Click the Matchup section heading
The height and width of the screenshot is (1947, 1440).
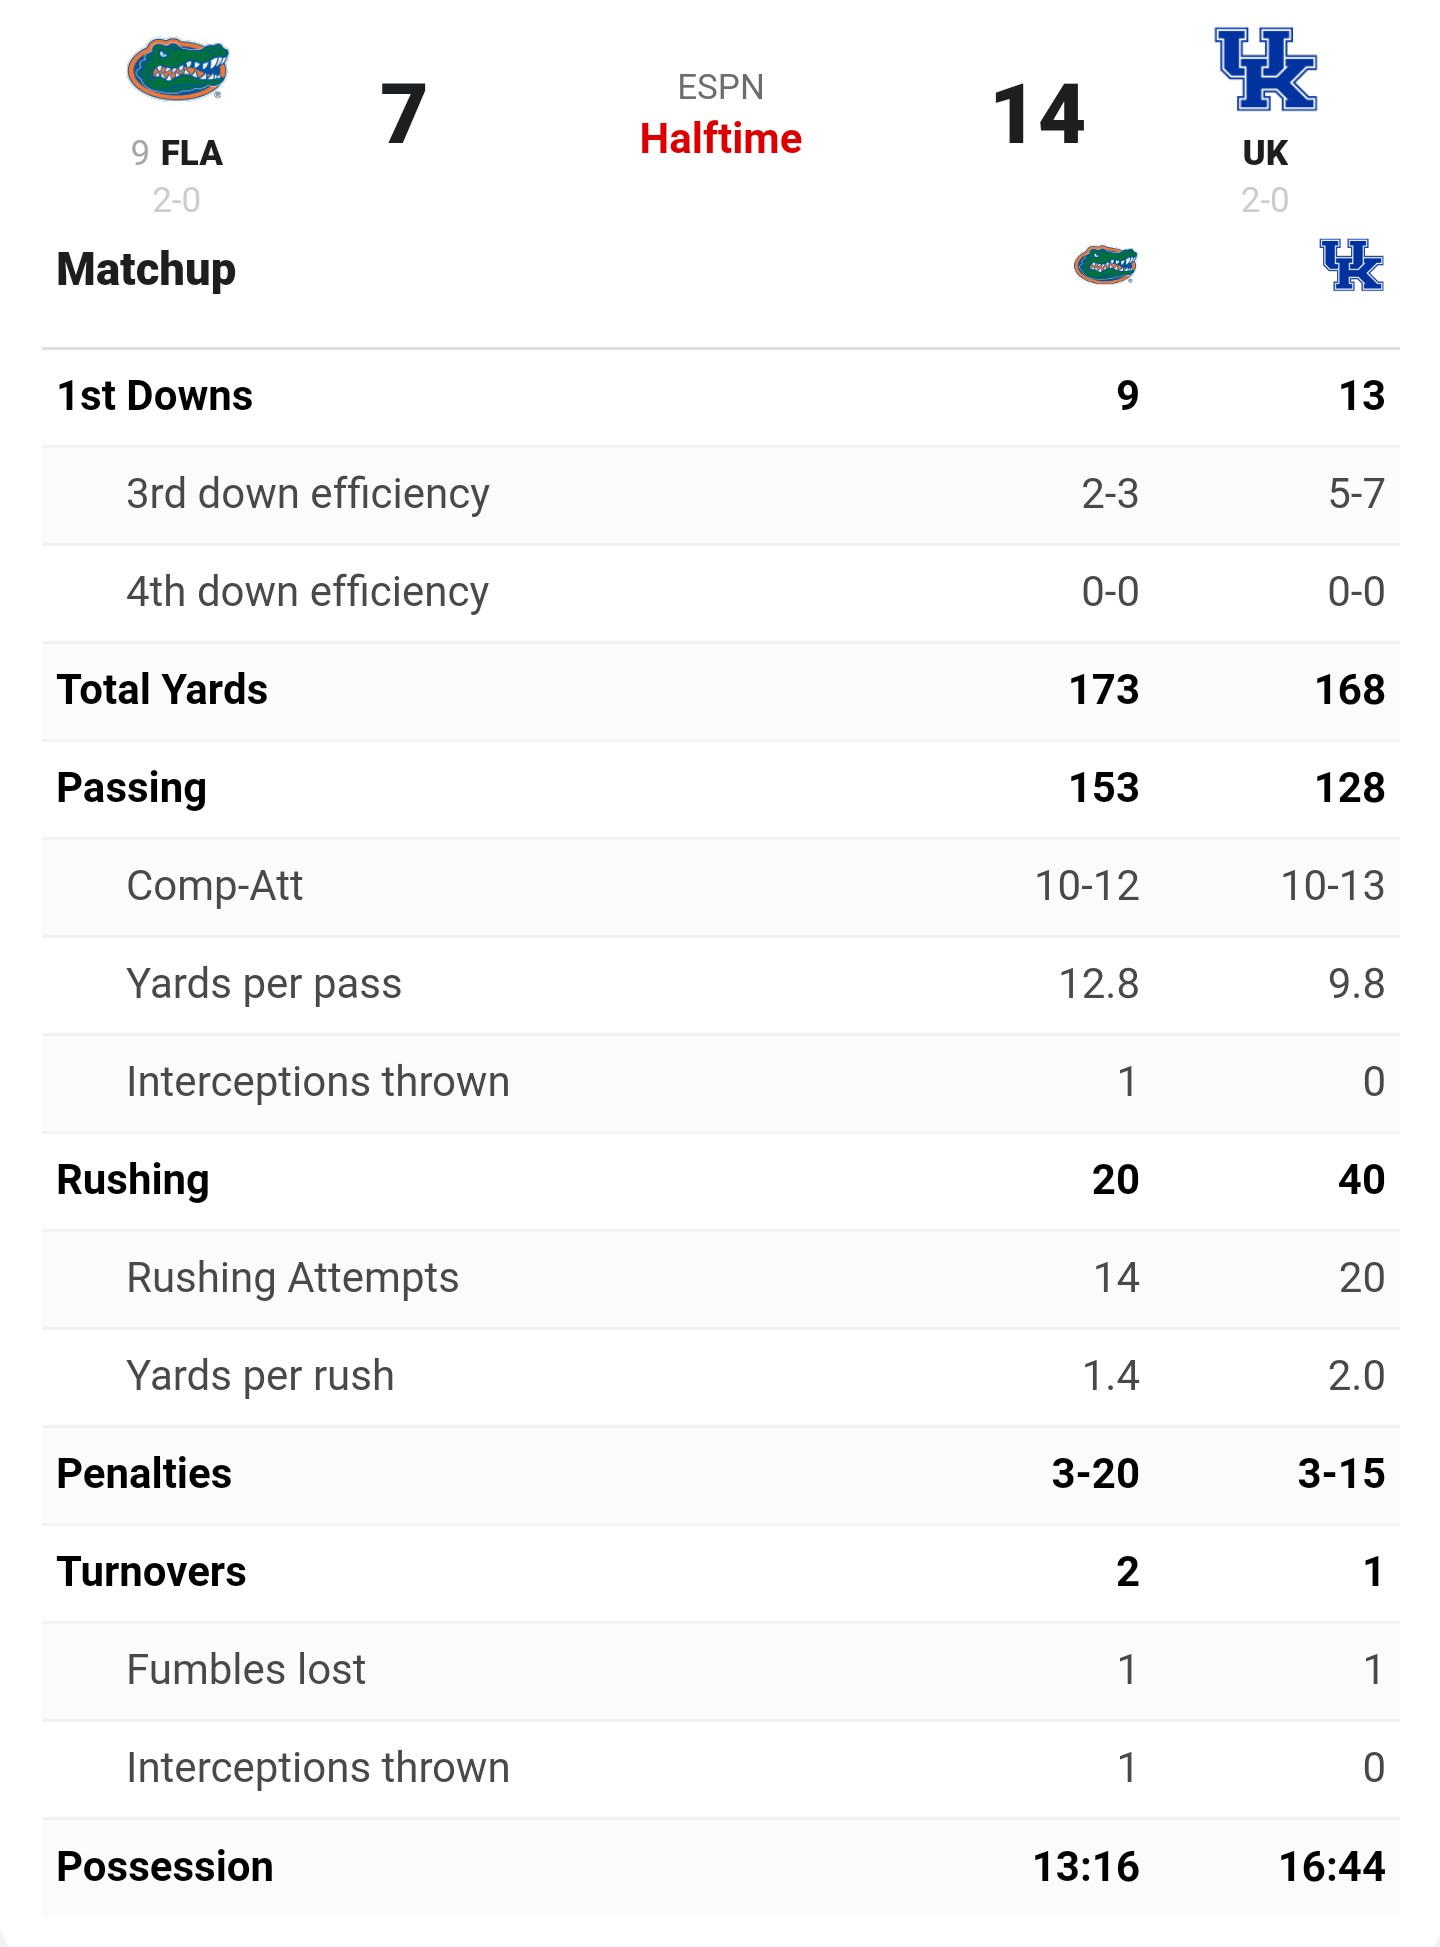click(146, 270)
